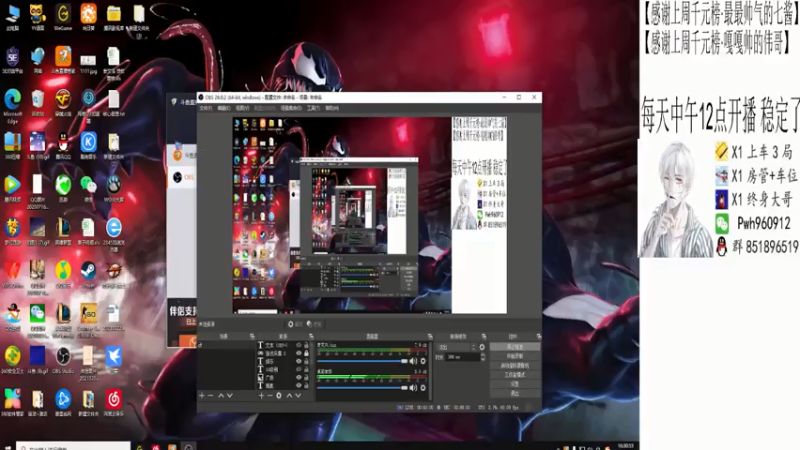Click the OBS preview canvas
The width and height of the screenshot is (800, 450).
(370, 215)
